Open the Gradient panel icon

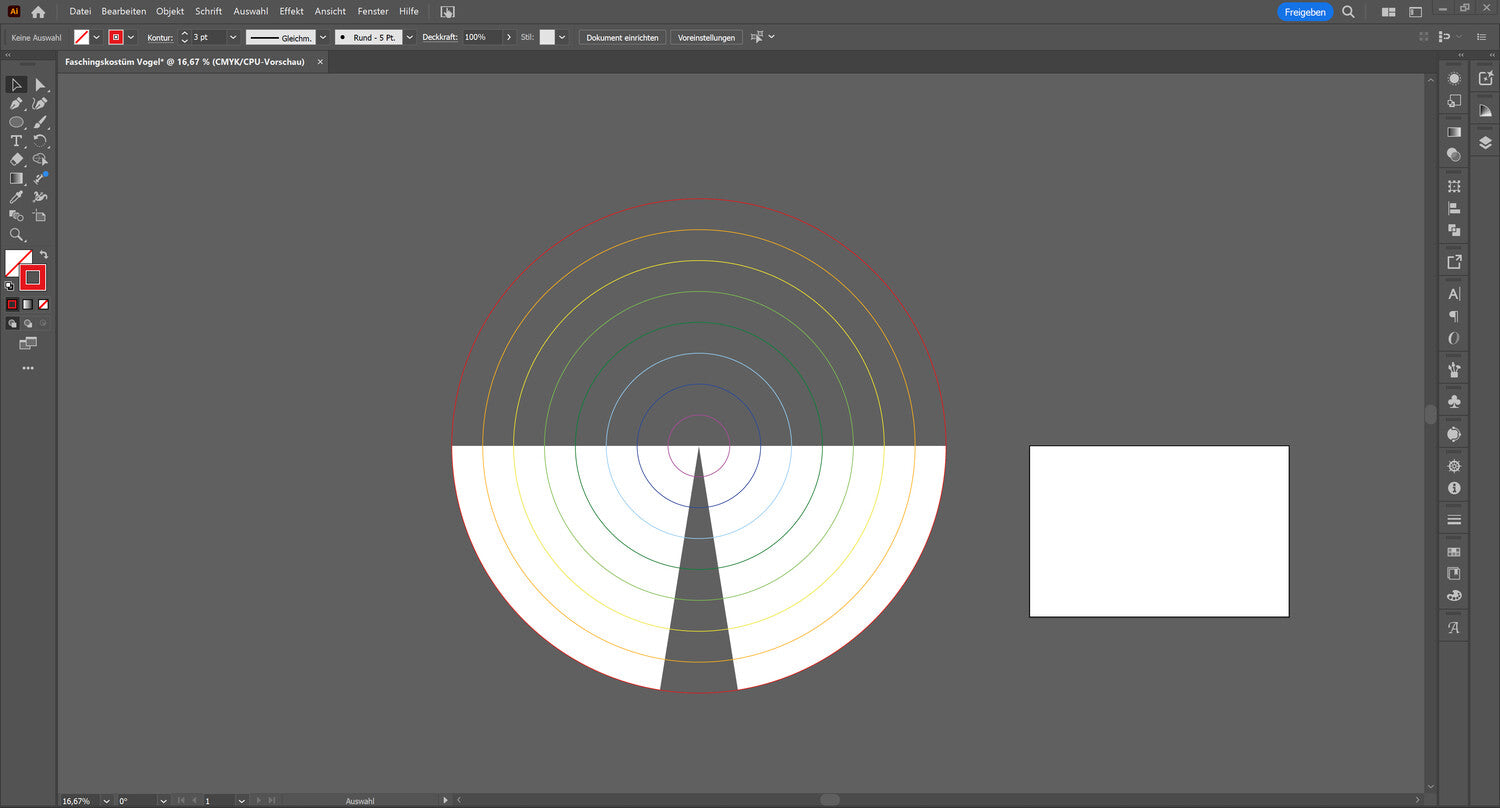click(x=1454, y=131)
